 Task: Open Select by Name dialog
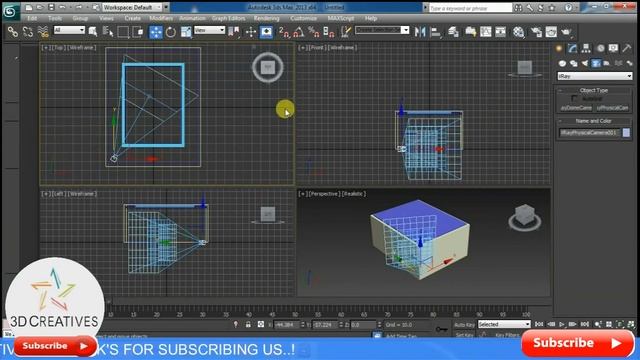[x=108, y=31]
